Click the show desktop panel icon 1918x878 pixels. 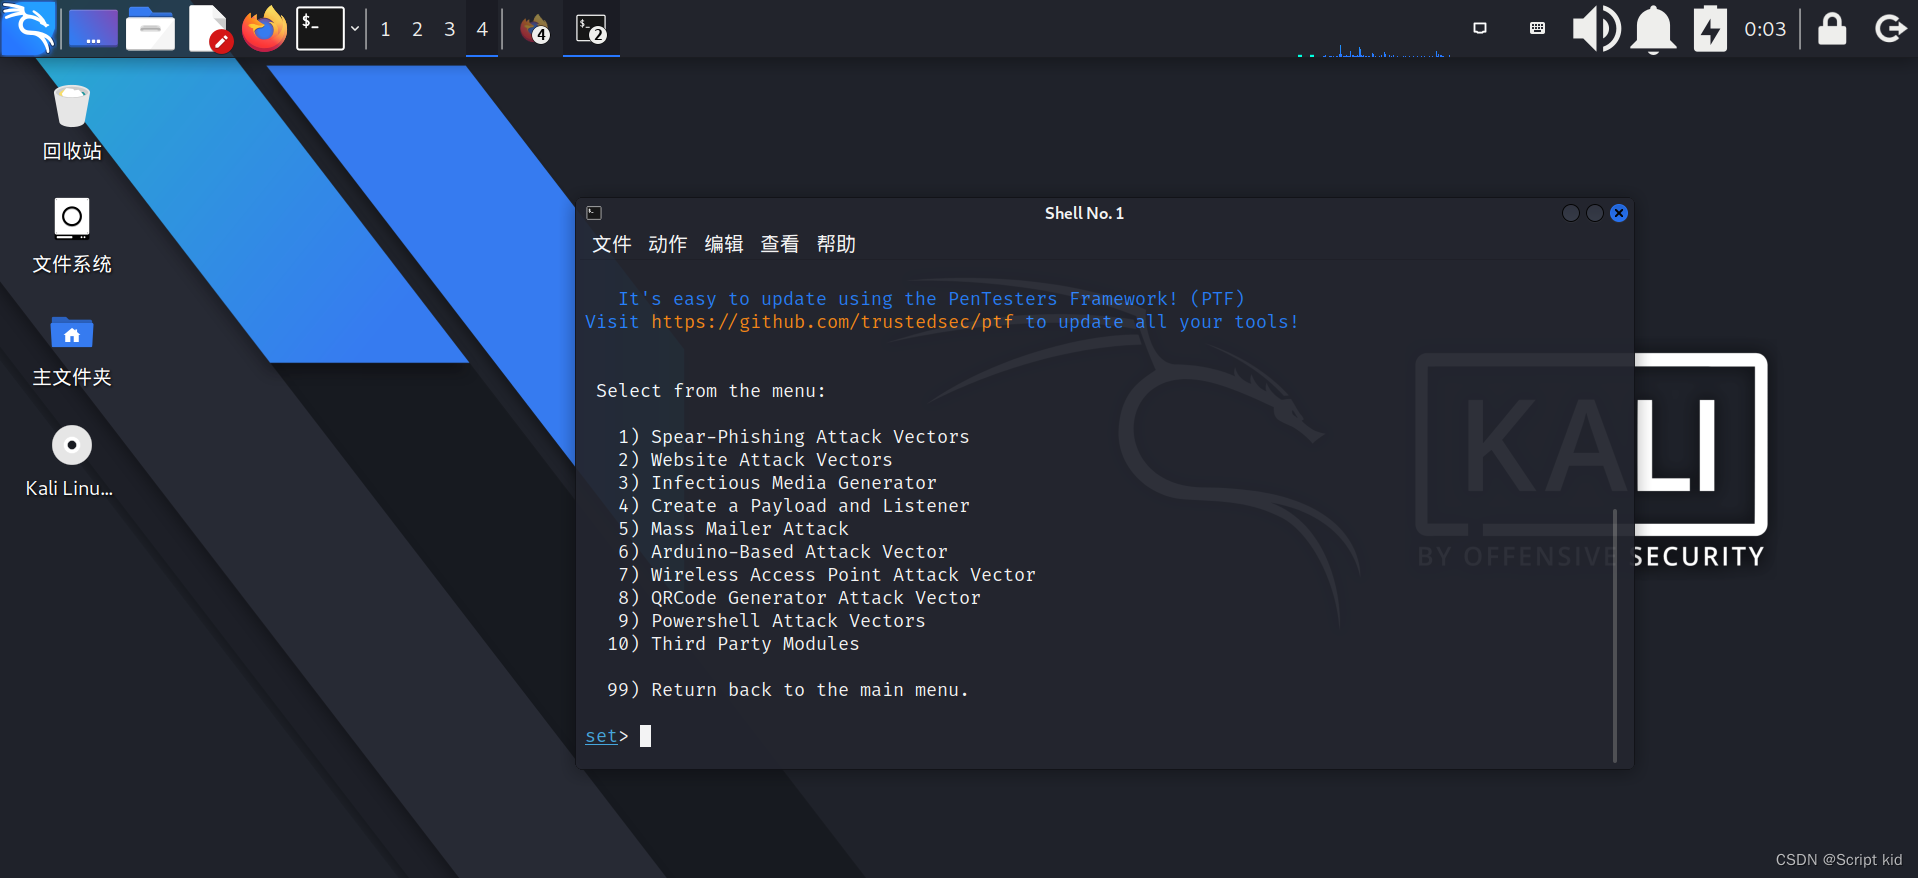point(93,29)
